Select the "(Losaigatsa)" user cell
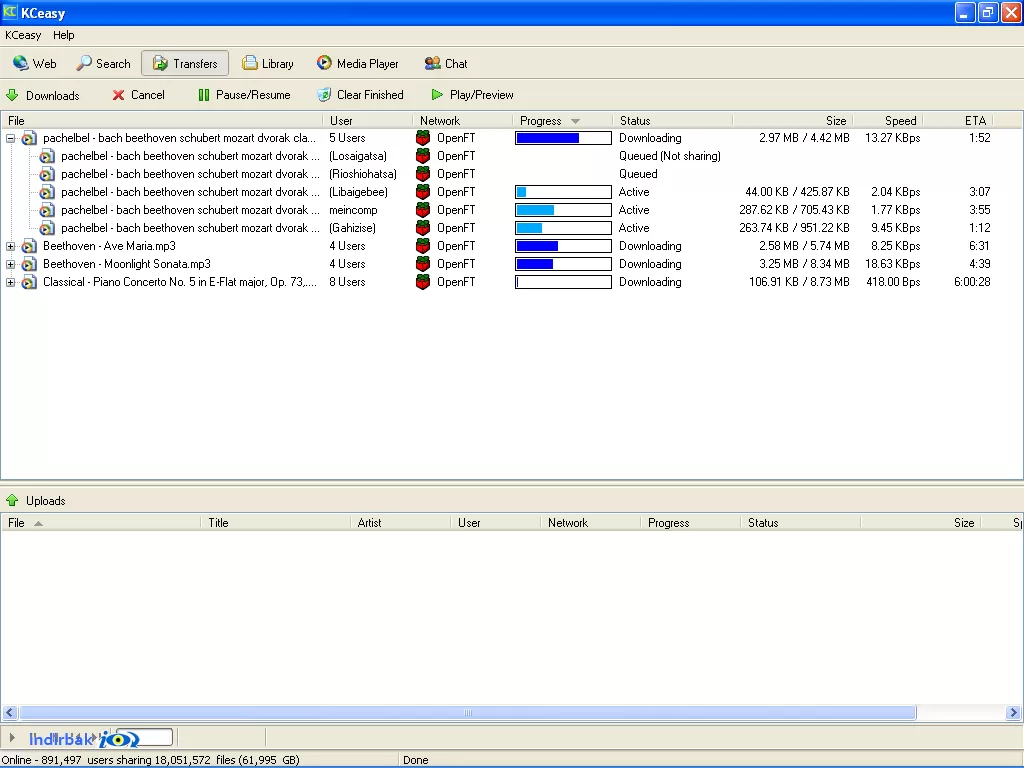 pyautogui.click(x=358, y=156)
